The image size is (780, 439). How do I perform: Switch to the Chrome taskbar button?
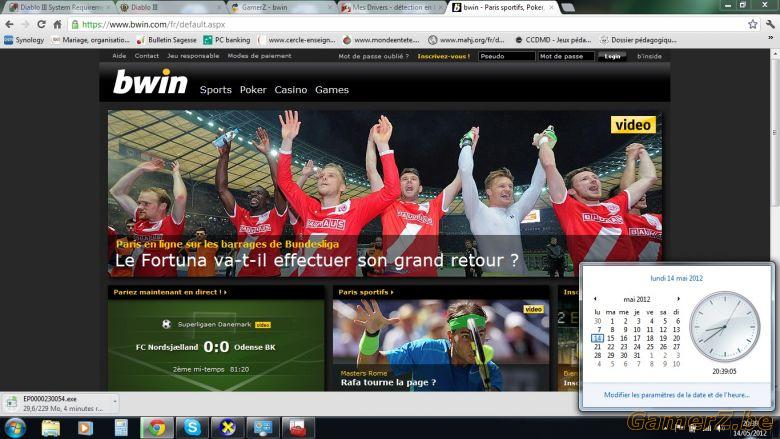(157, 428)
